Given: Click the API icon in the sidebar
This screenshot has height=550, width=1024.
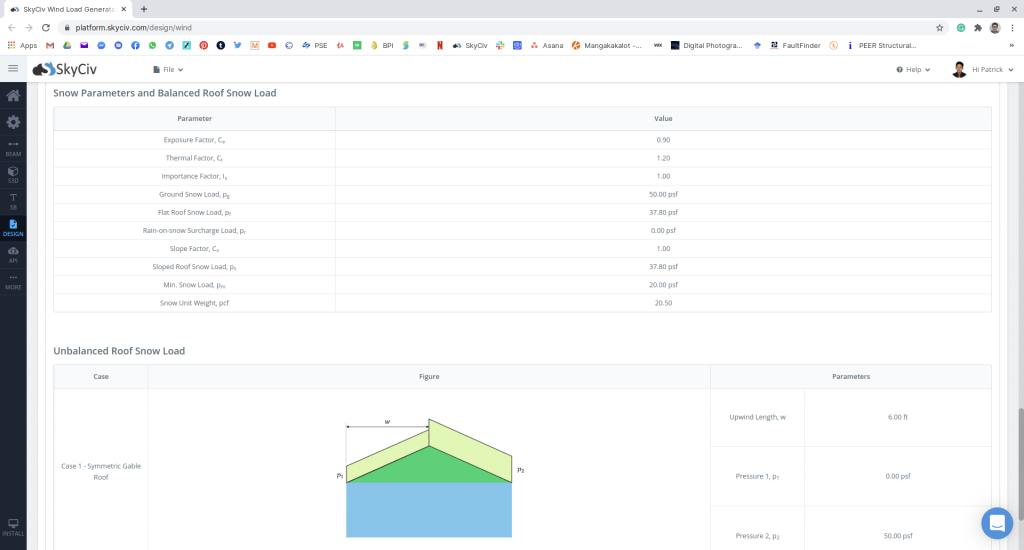Looking at the screenshot, I should [x=13, y=254].
